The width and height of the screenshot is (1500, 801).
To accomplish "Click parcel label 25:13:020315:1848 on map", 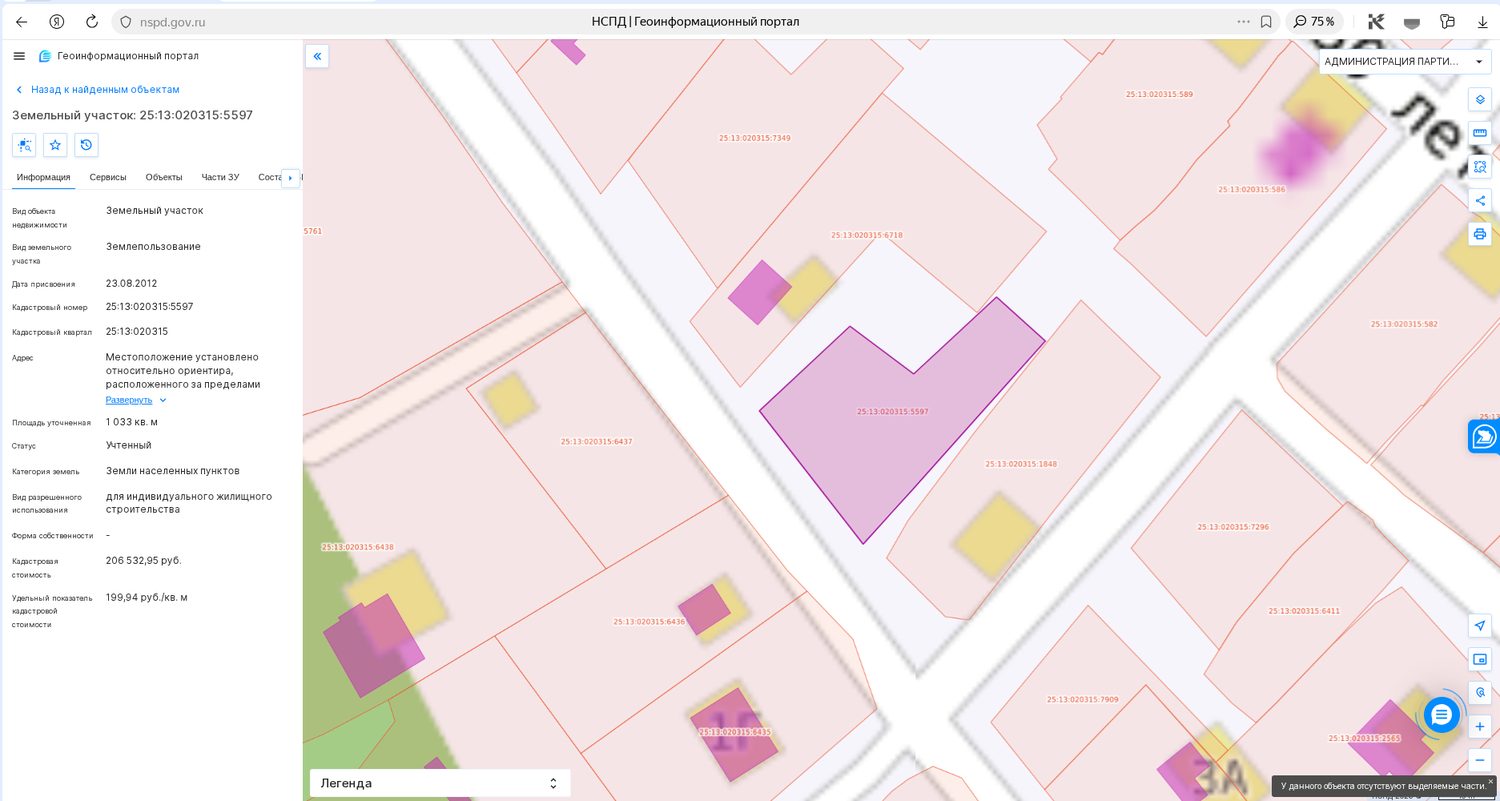I will tap(1021, 464).
